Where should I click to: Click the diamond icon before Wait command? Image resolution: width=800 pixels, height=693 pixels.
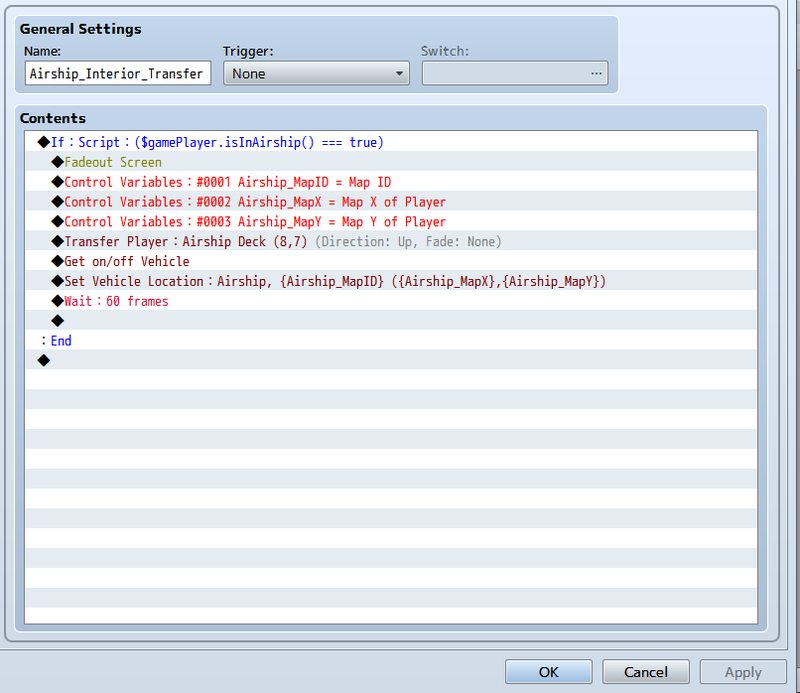[57, 301]
